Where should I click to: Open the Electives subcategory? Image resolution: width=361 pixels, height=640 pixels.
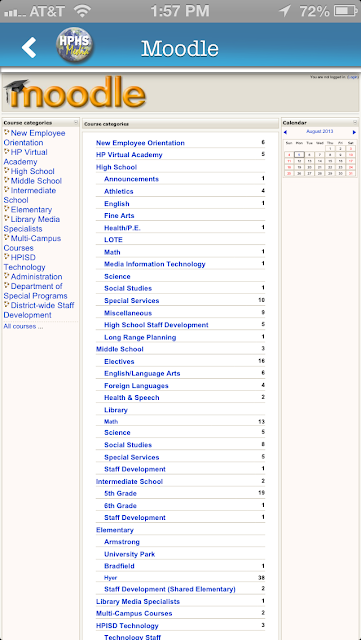119,361
